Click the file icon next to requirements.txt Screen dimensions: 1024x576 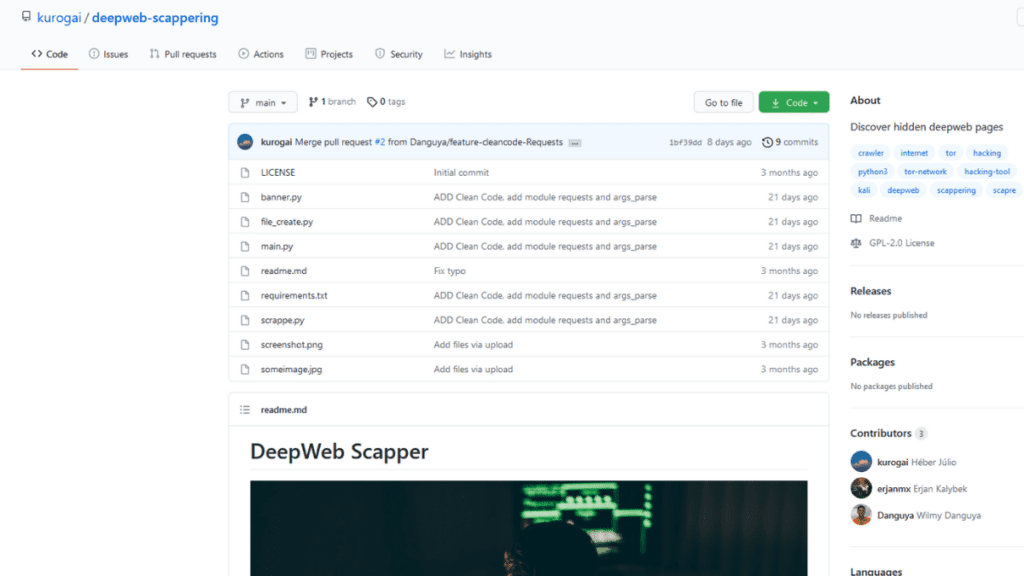(x=245, y=296)
